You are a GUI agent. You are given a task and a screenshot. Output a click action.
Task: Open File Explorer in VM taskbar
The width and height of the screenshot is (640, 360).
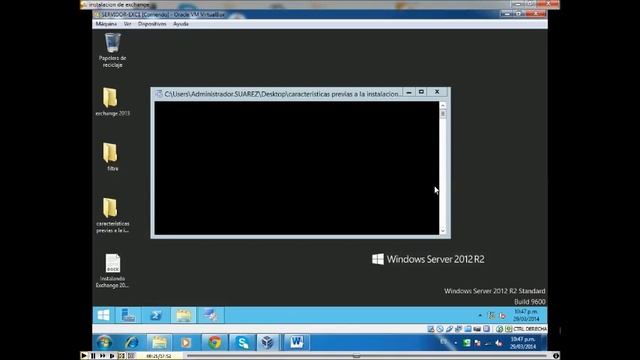183,315
